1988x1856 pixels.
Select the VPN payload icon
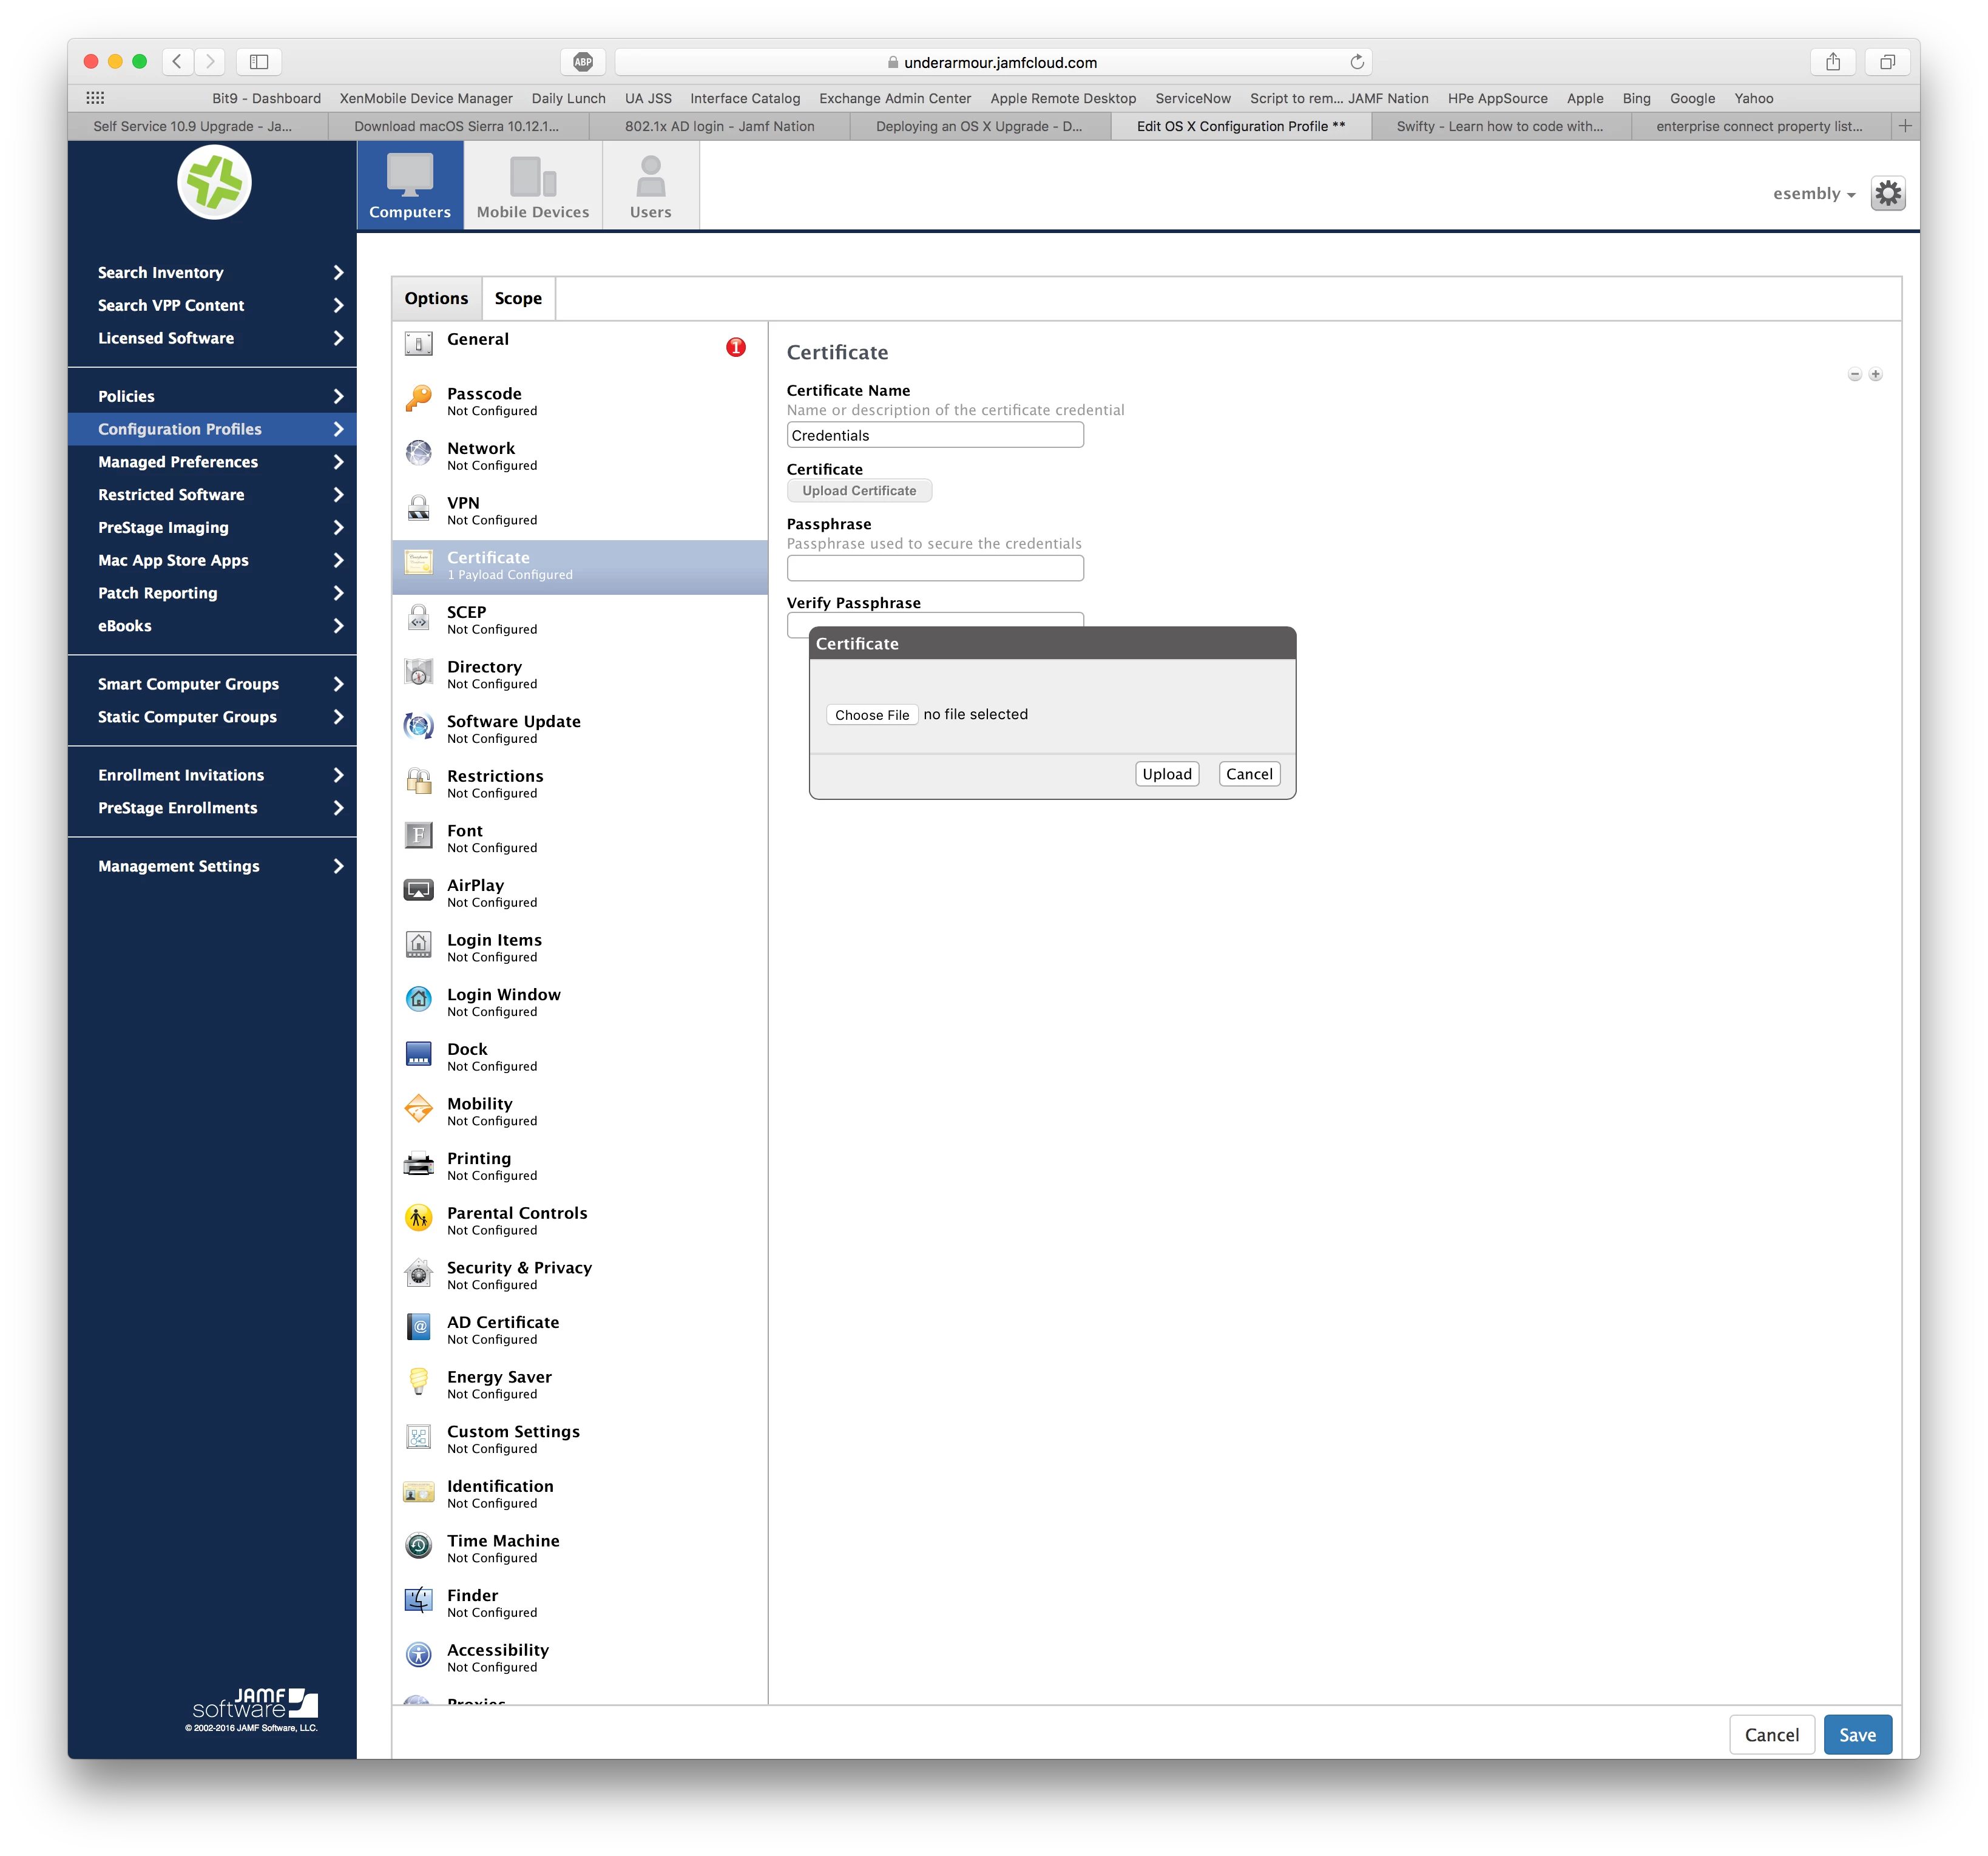418,509
